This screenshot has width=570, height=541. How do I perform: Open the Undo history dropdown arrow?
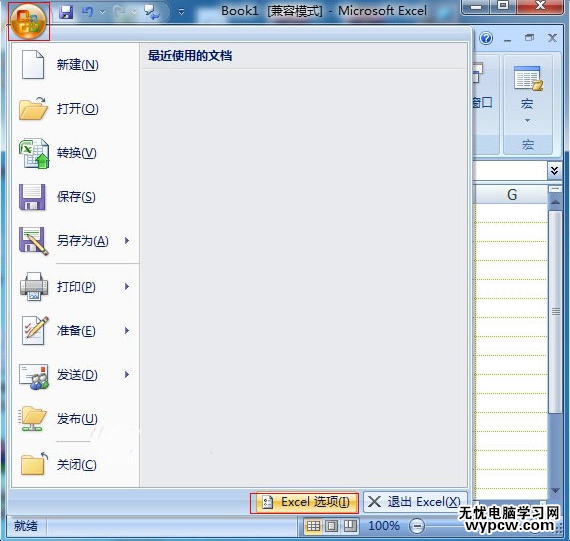[x=103, y=12]
